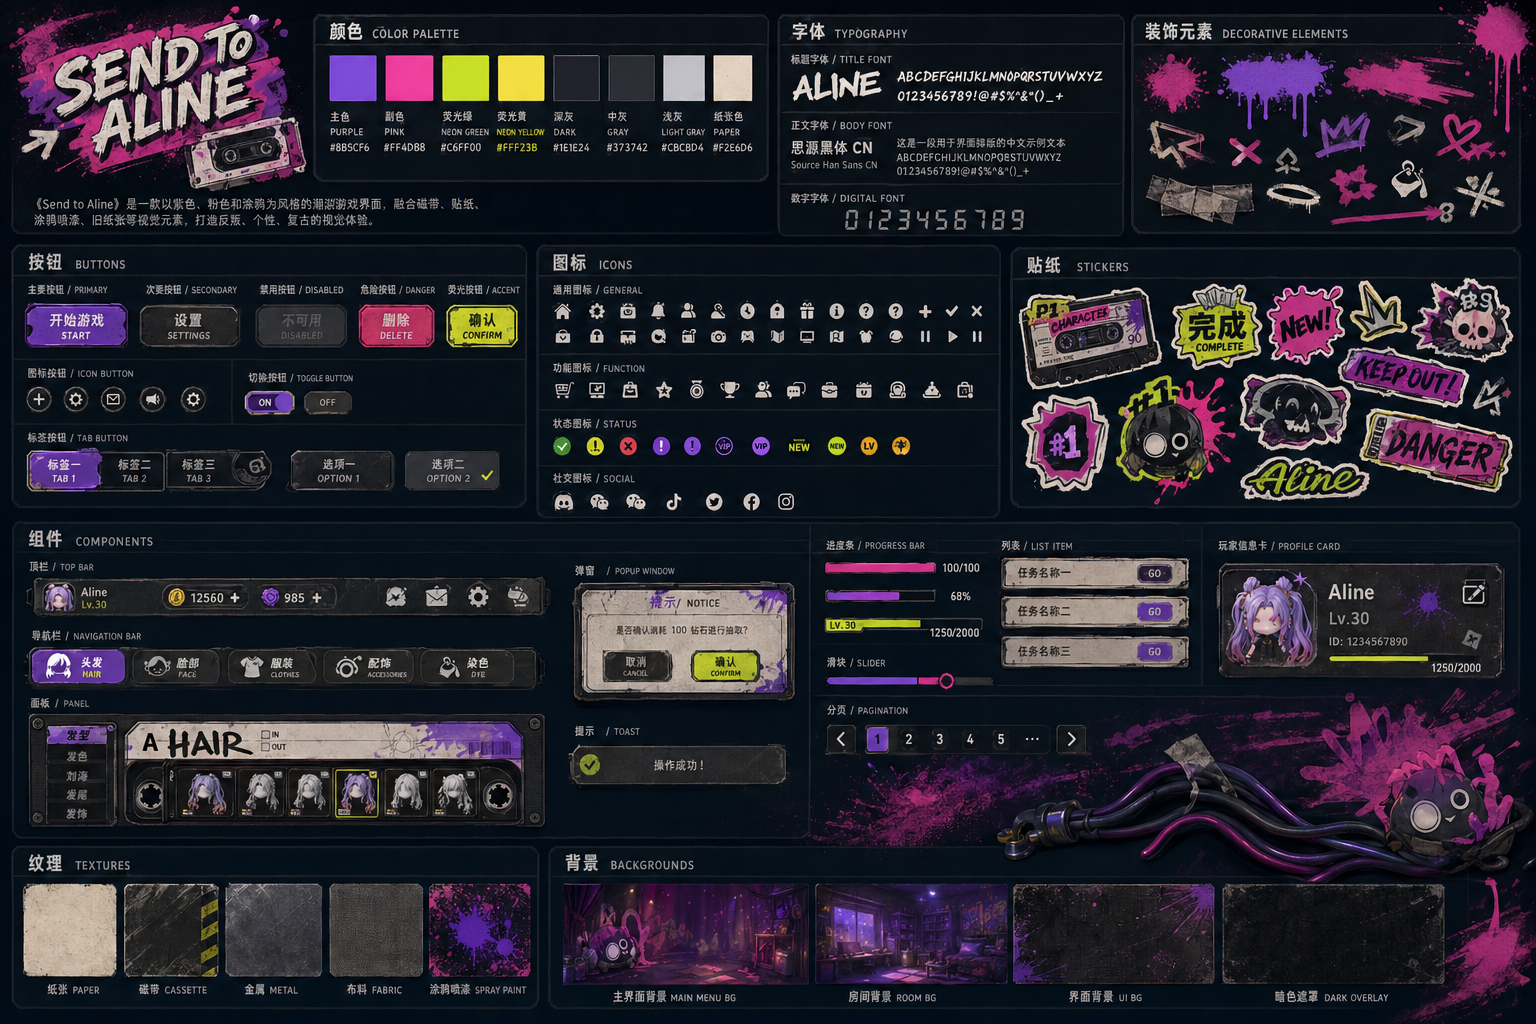The width and height of the screenshot is (1536, 1024).
Task: Click the pink DELETE danger button
Action: (396, 326)
